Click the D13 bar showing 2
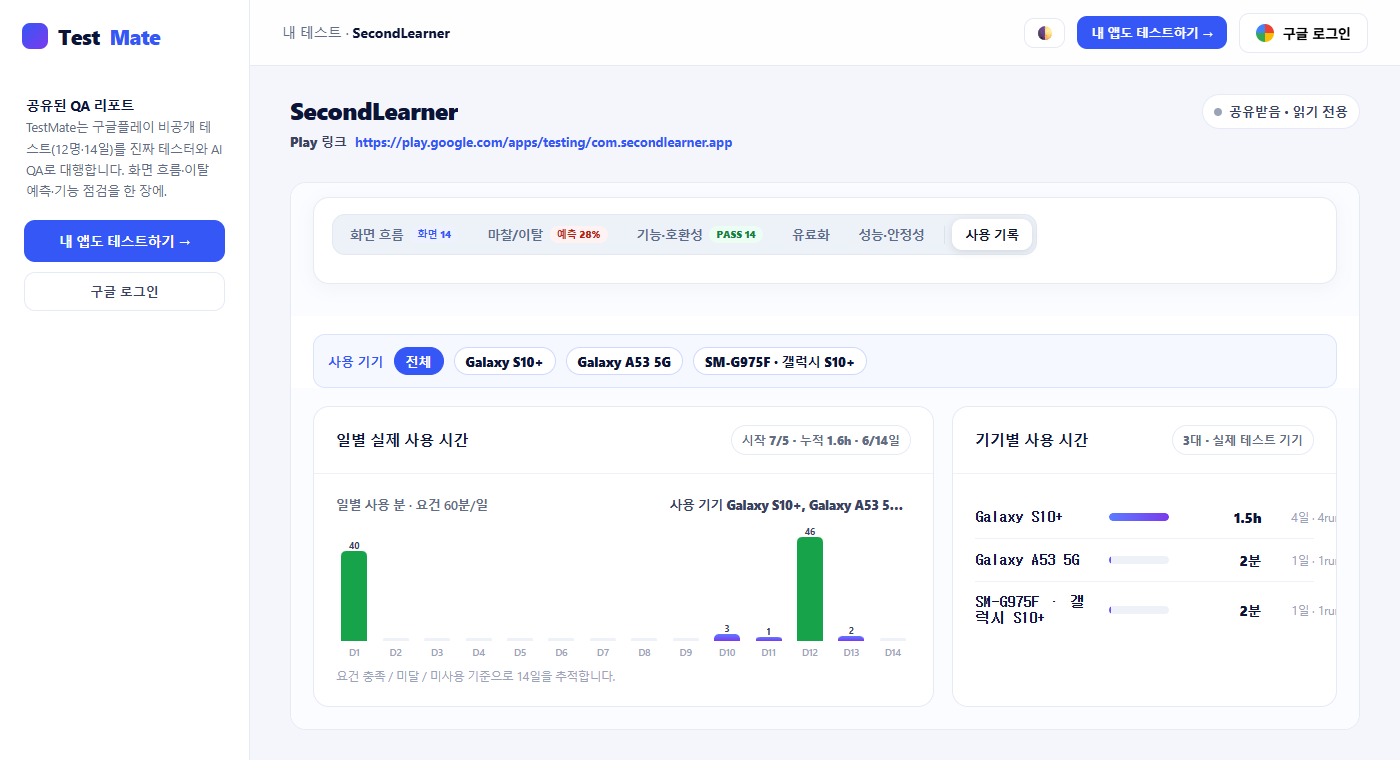 click(x=851, y=638)
